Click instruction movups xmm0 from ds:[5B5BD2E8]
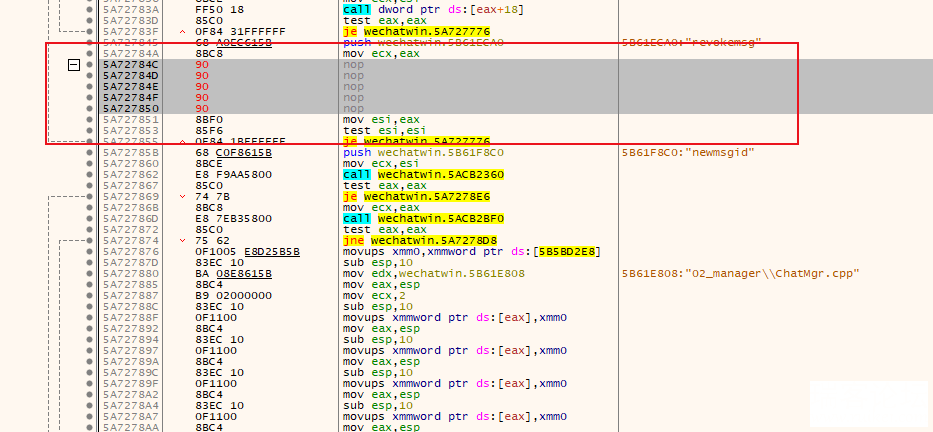 472,252
